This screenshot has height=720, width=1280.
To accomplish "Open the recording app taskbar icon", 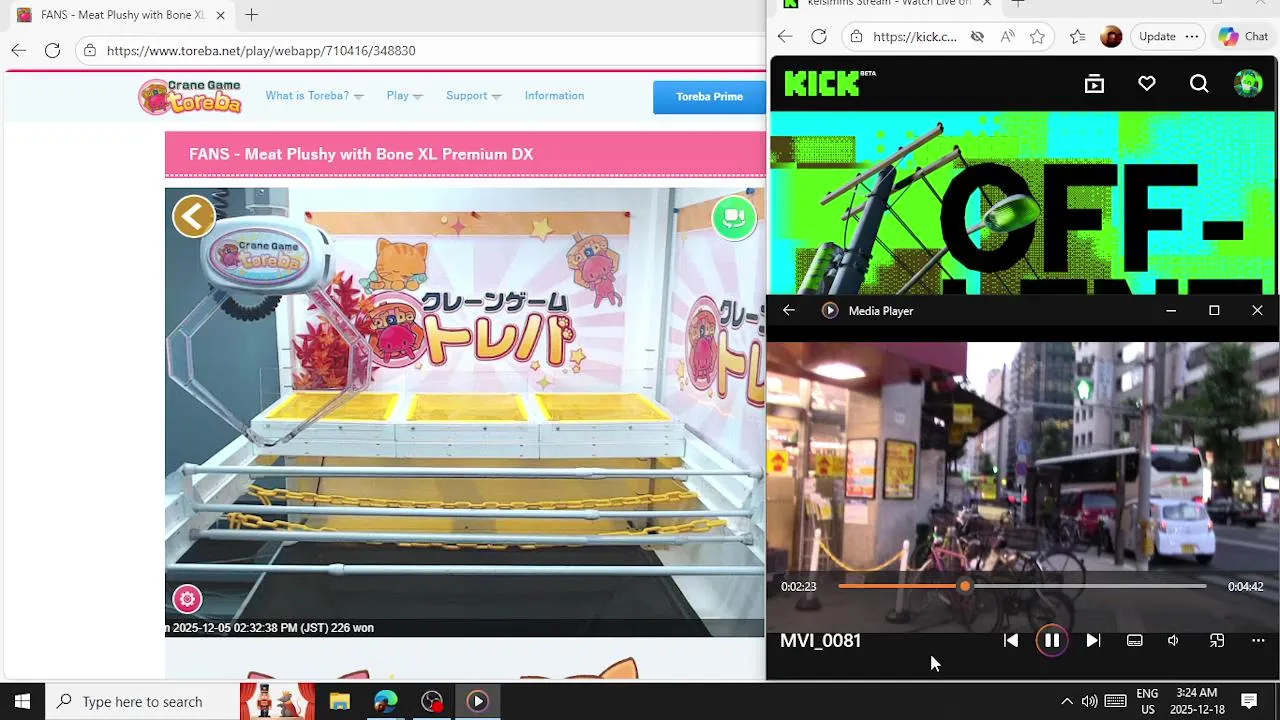I will tap(432, 702).
